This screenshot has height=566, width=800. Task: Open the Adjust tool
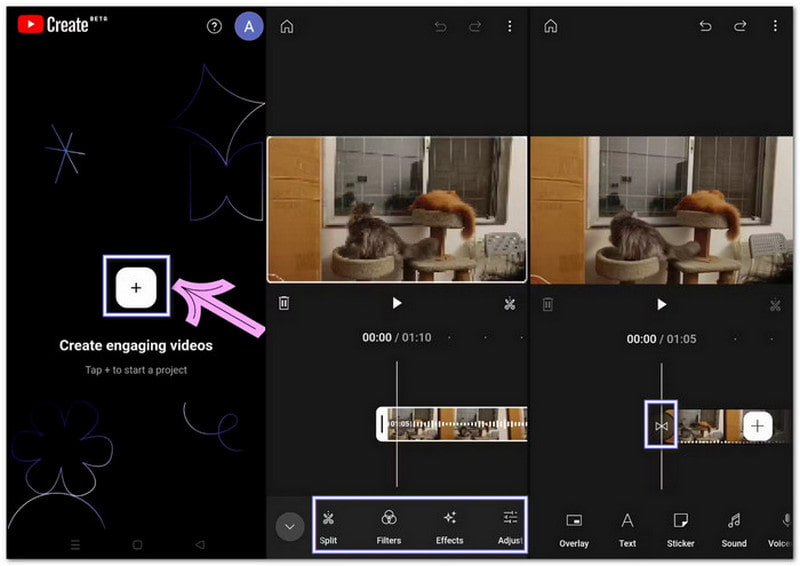510,527
